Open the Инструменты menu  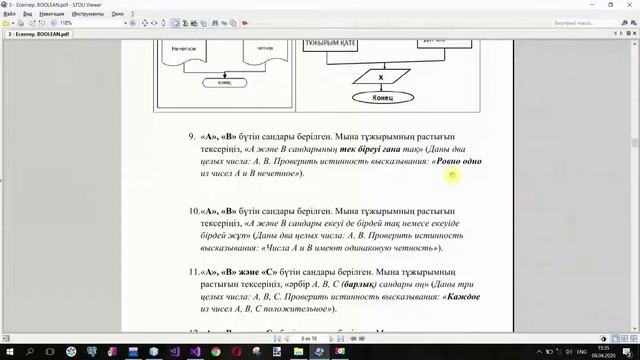pyautogui.click(x=88, y=14)
